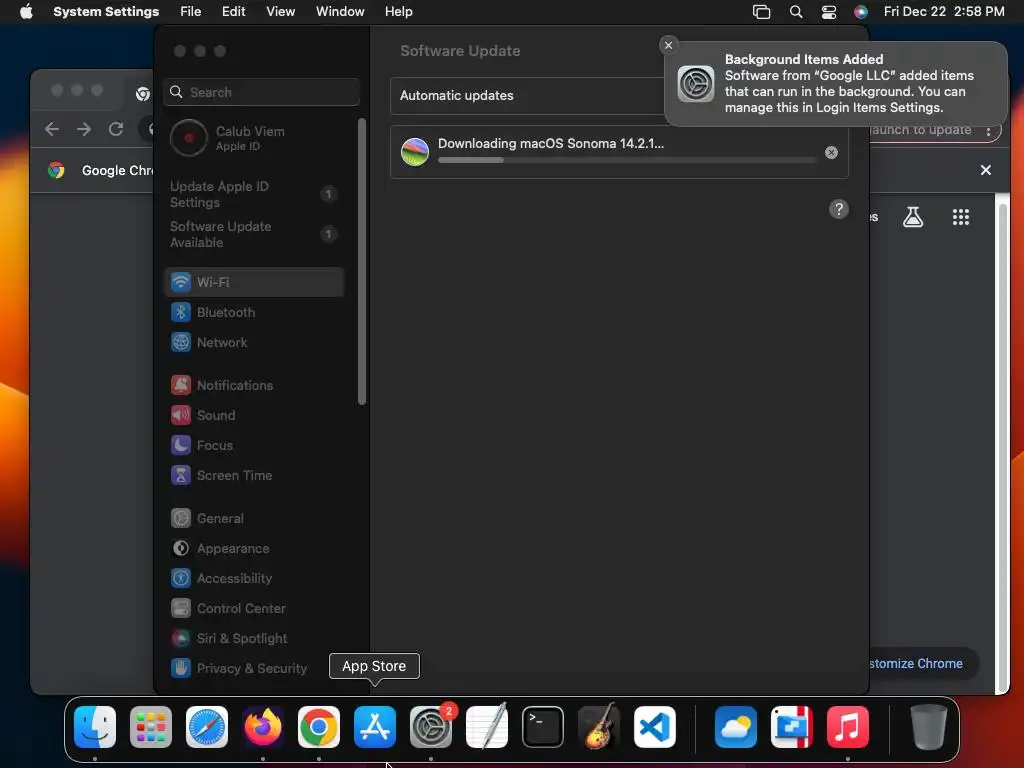Image resolution: width=1024 pixels, height=768 pixels.
Task: Click the date and time in menu bar
Action: pyautogui.click(x=944, y=11)
